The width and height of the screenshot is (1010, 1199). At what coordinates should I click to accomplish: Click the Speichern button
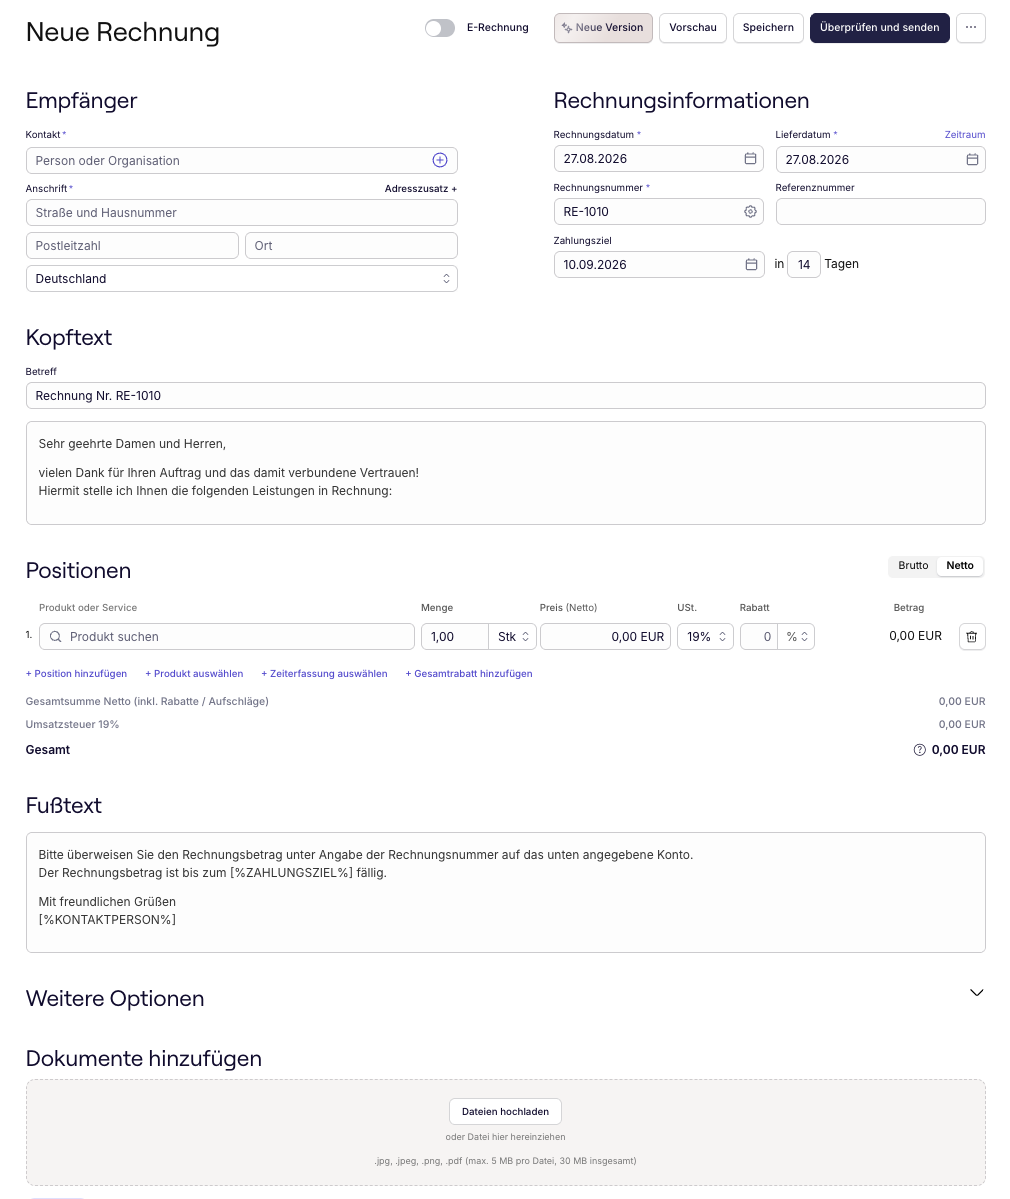(x=768, y=28)
